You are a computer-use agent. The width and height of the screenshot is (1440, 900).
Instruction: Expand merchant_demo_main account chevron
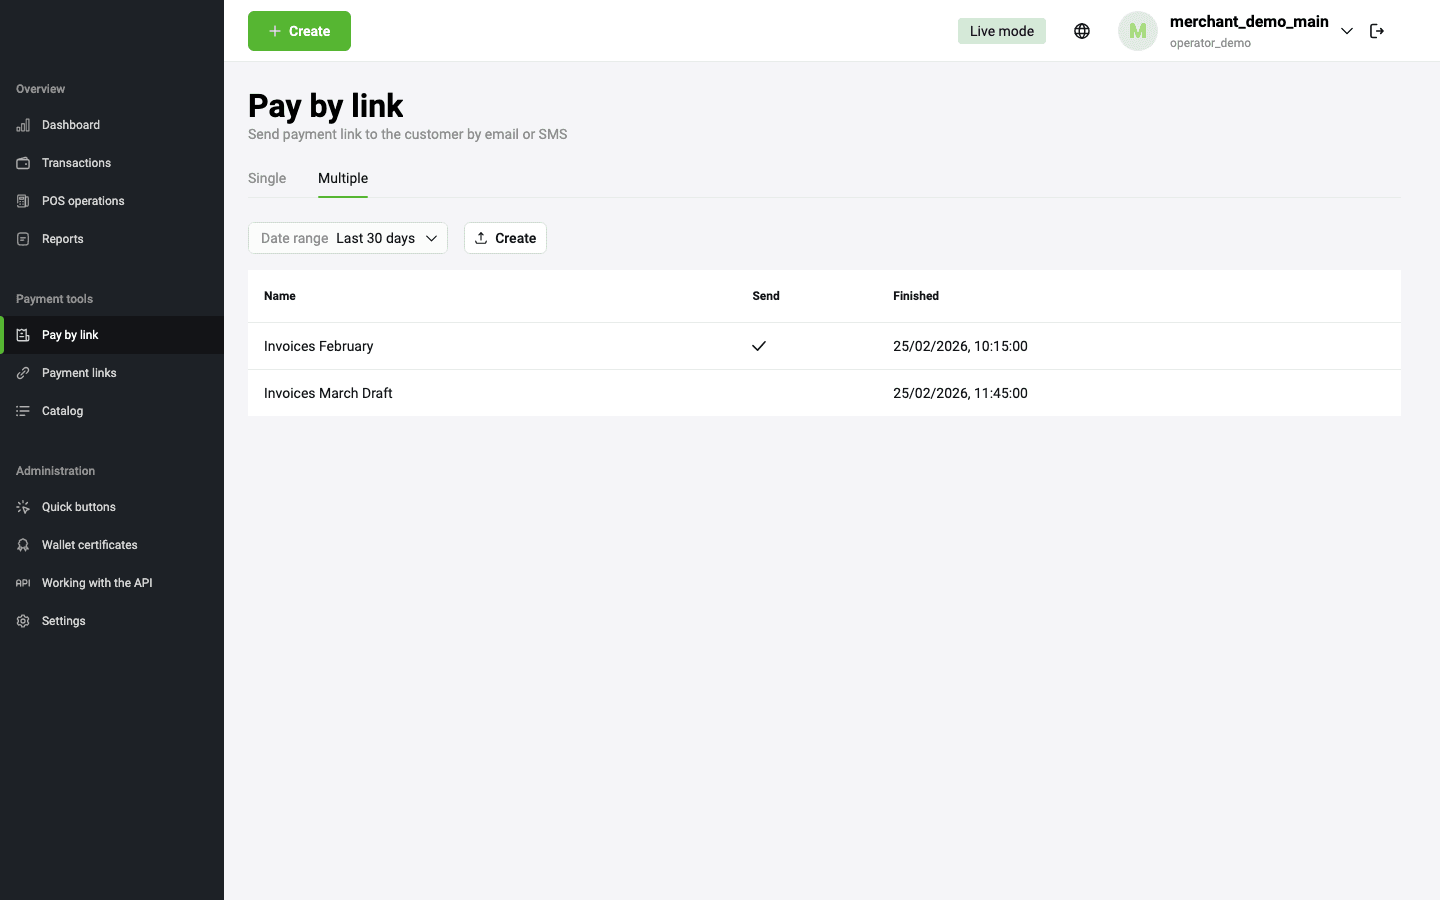pyautogui.click(x=1347, y=31)
